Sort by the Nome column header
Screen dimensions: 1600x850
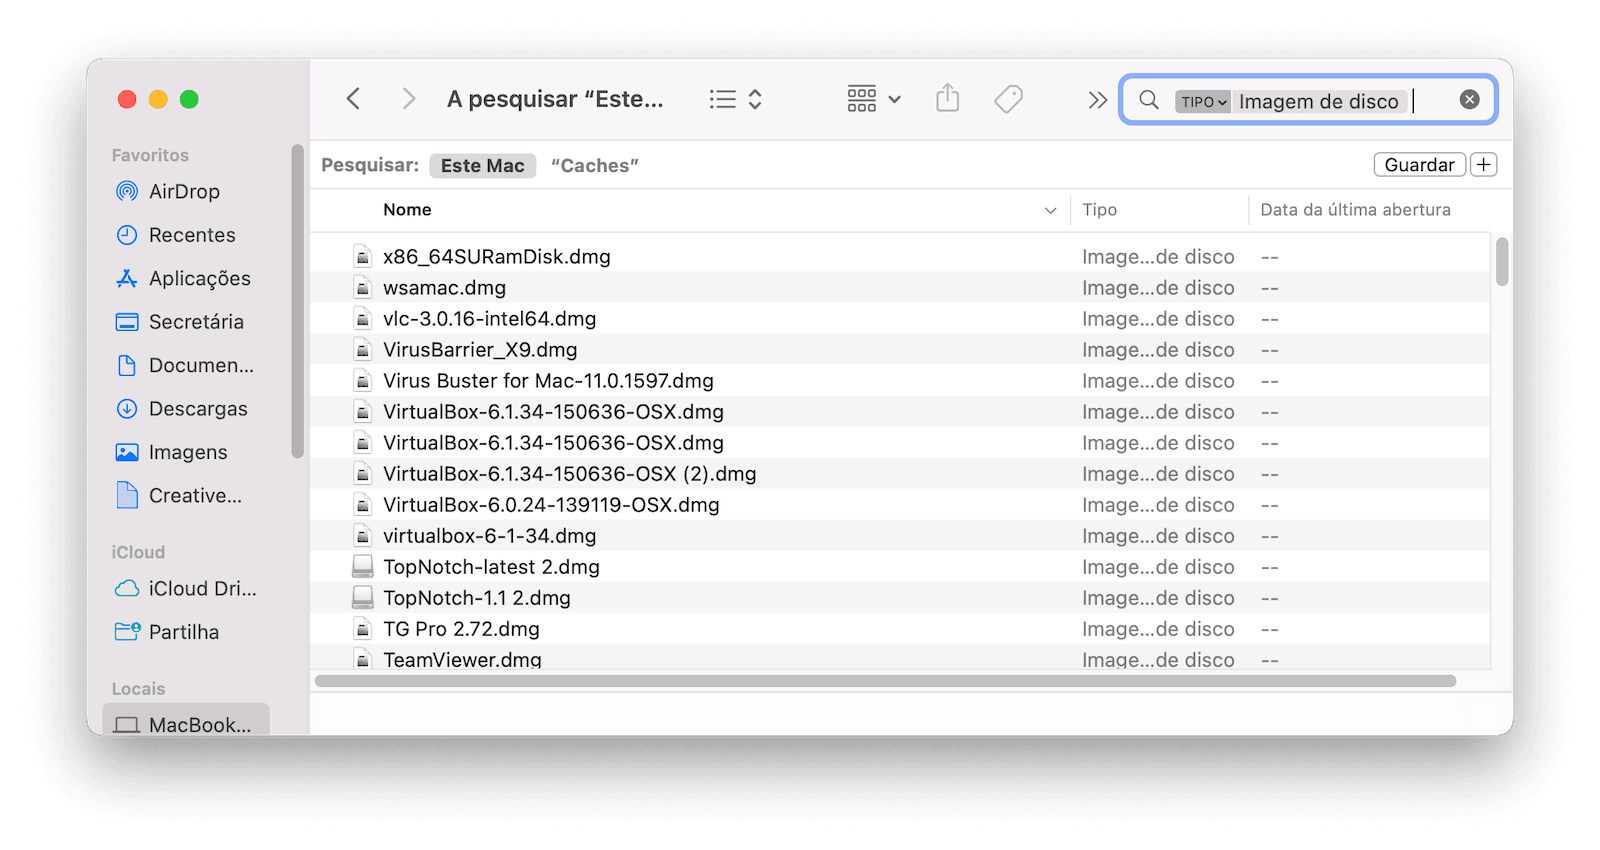407,210
